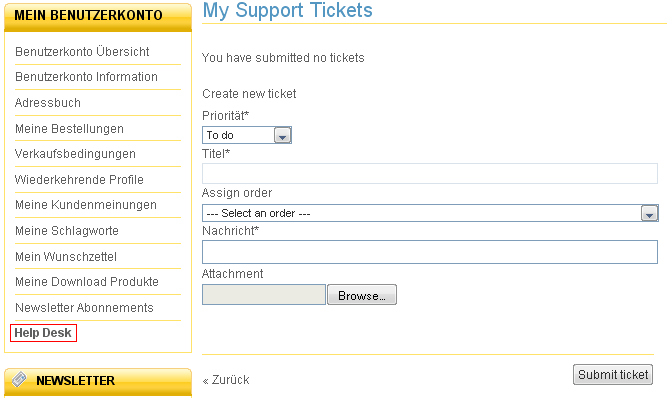This screenshot has width=670, height=398.
Task: View Meine Kundenmeinungen
Action: [86, 205]
